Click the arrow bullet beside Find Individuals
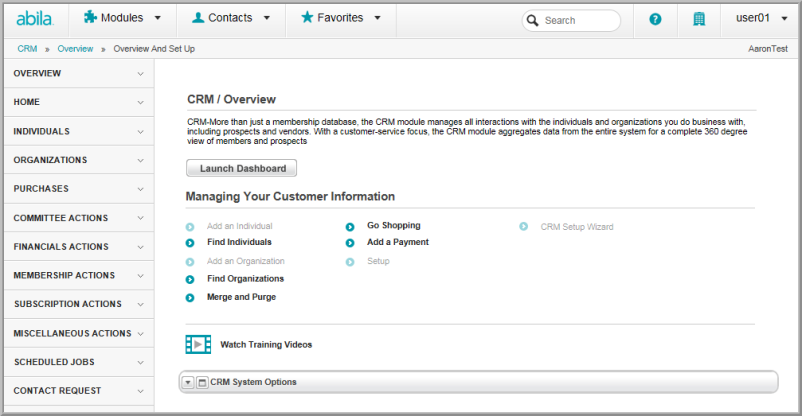The width and height of the screenshot is (802, 416). (x=190, y=243)
